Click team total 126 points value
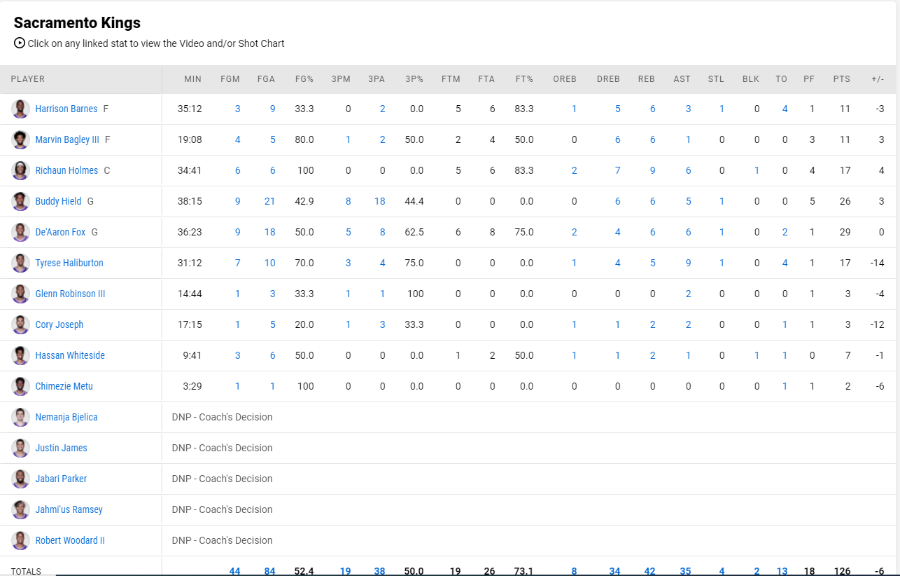This screenshot has height=576, width=900. pyautogui.click(x=842, y=571)
